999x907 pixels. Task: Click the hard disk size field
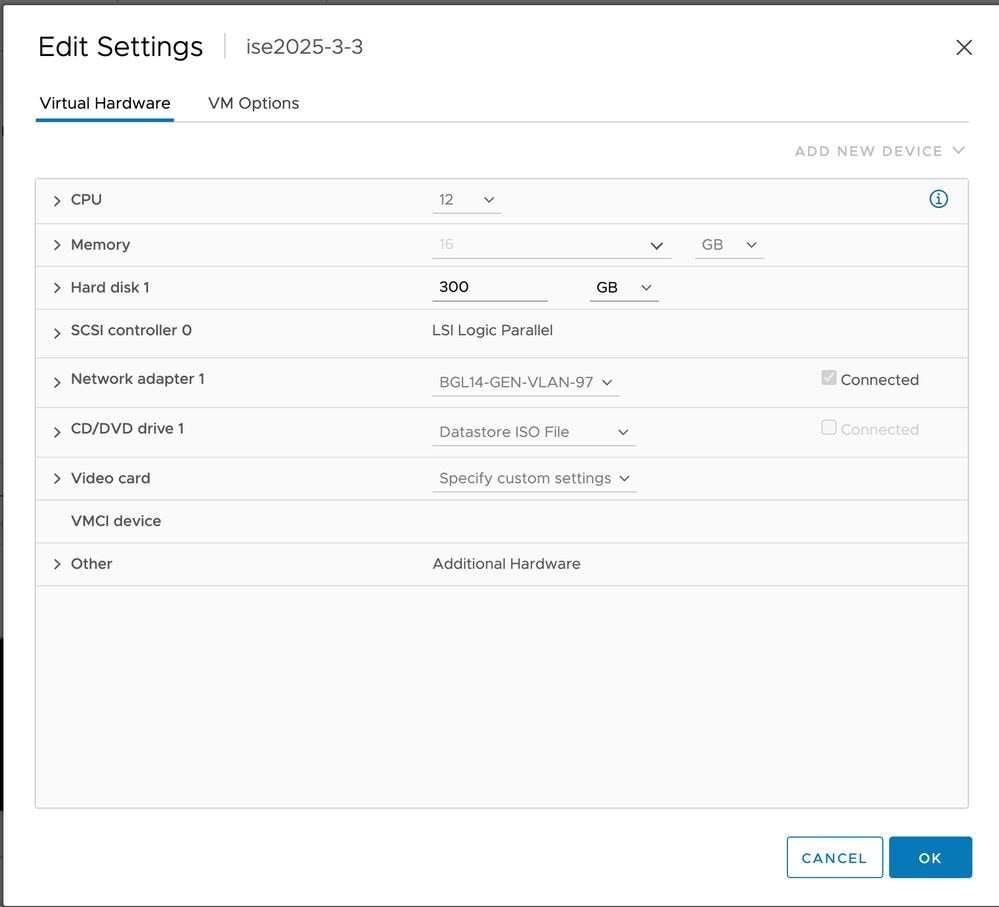tap(489, 287)
